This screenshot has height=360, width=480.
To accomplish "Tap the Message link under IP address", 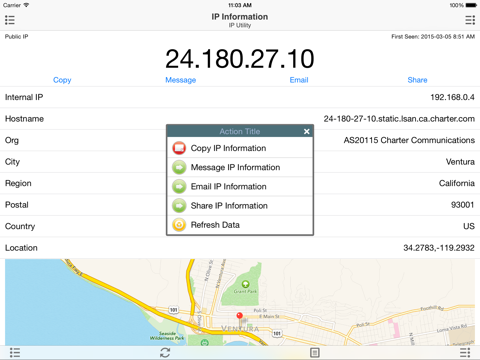I will (181, 80).
